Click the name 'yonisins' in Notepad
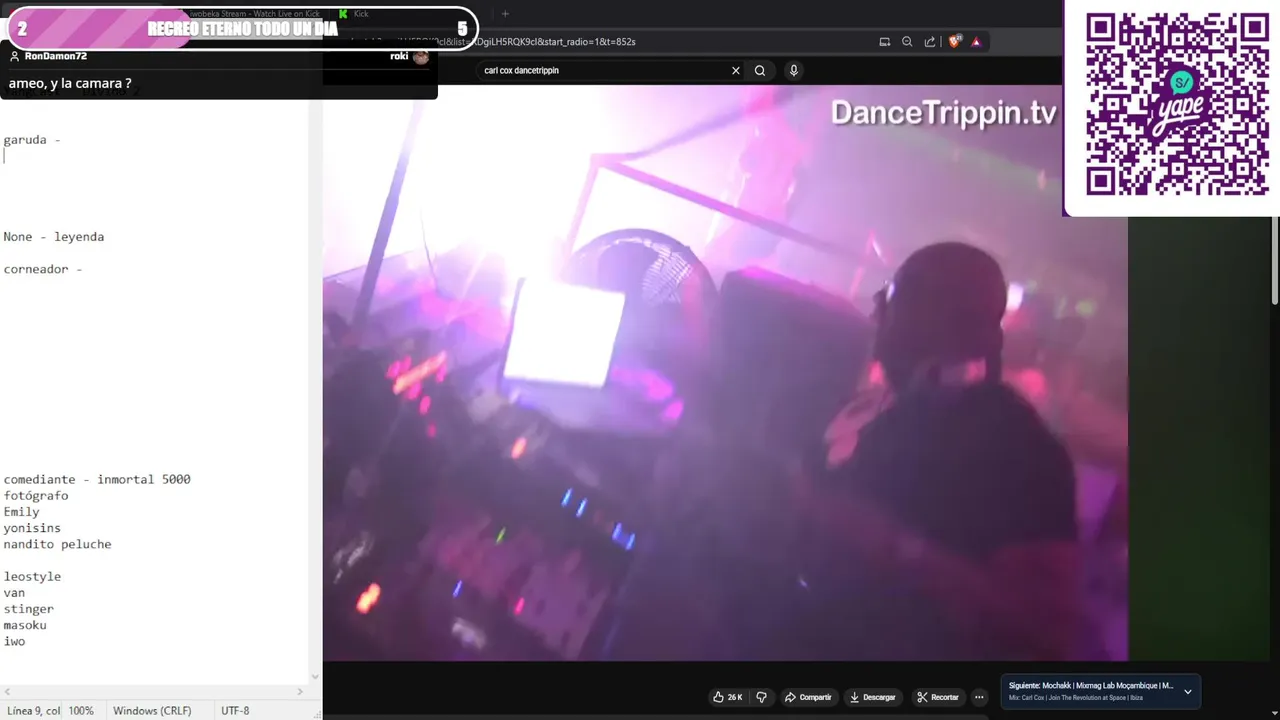 pos(32,528)
